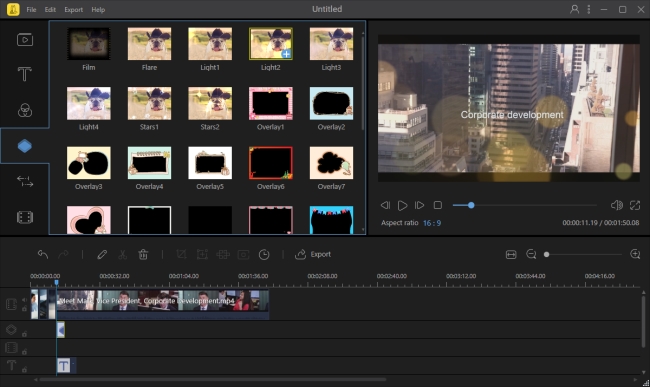
Task: Select the Overlay7 thumbnail
Action: coord(331,163)
